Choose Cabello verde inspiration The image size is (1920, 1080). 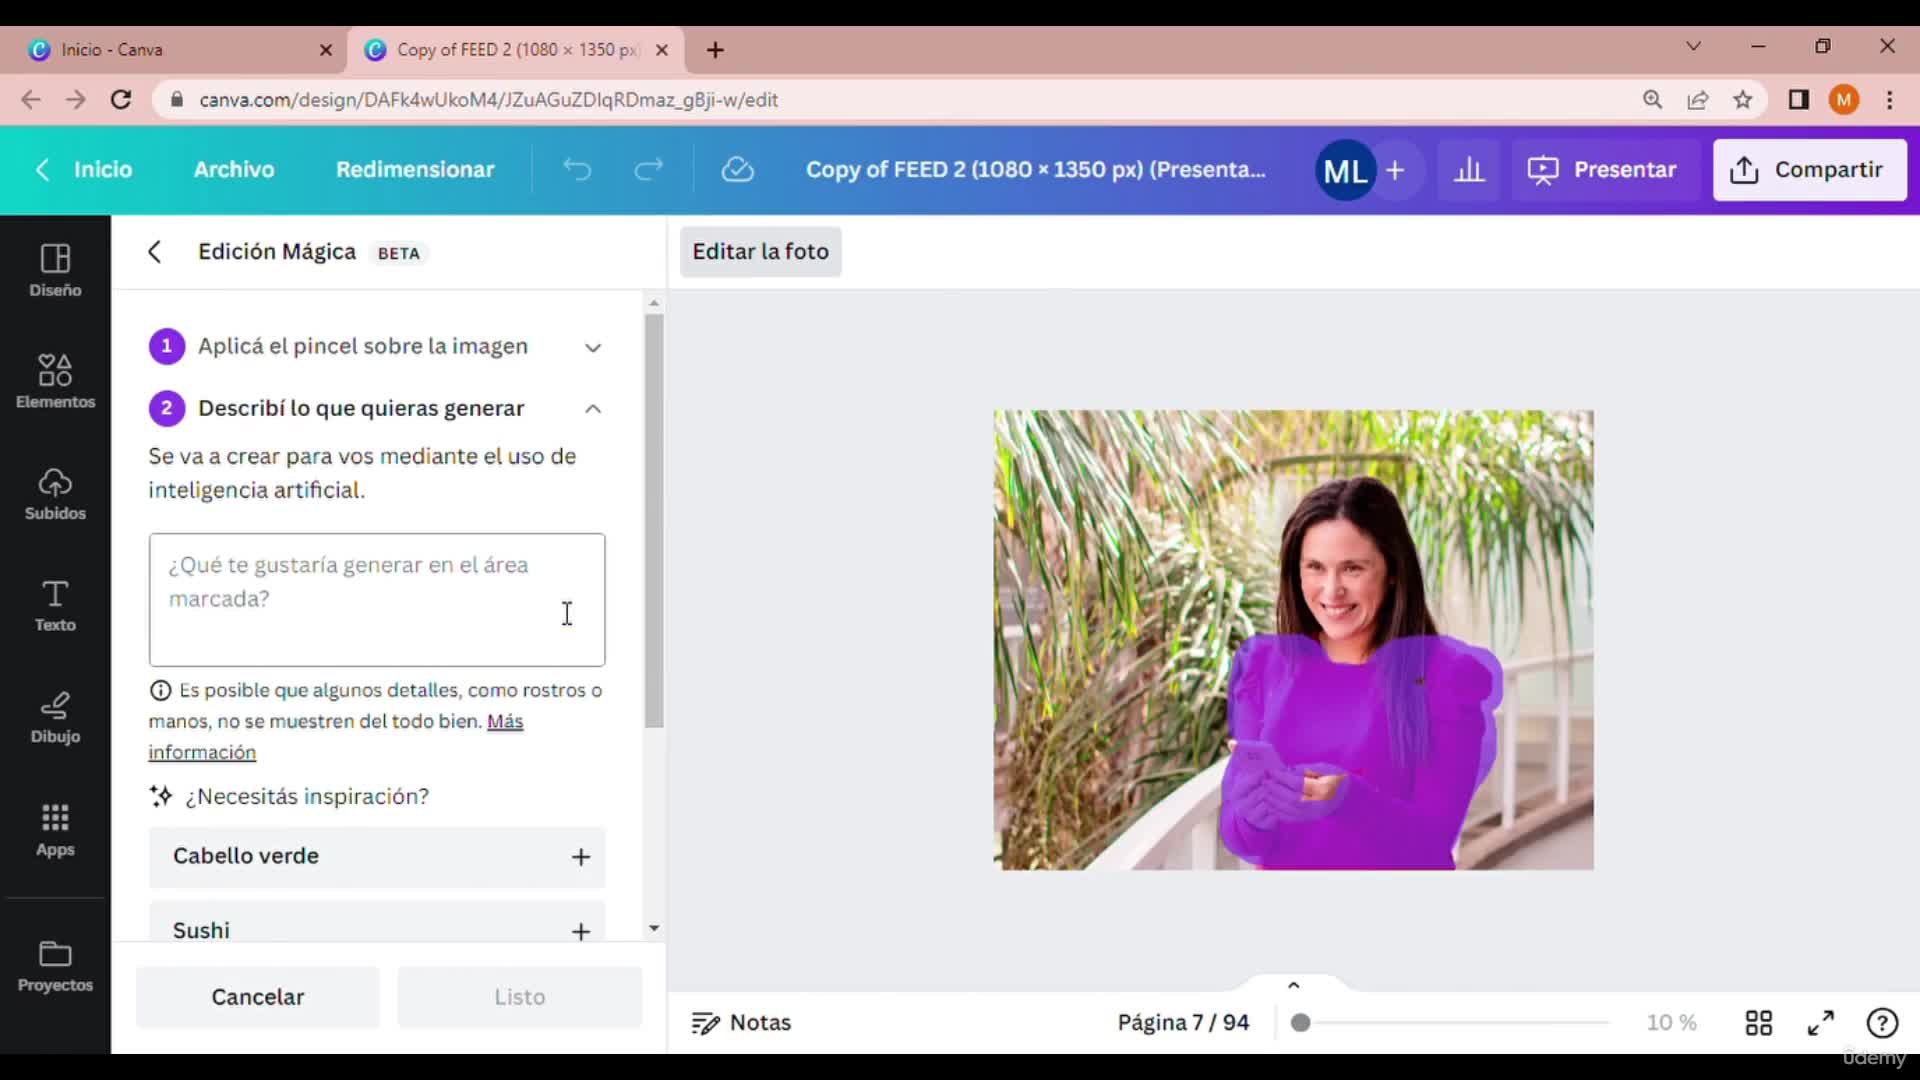(x=377, y=857)
